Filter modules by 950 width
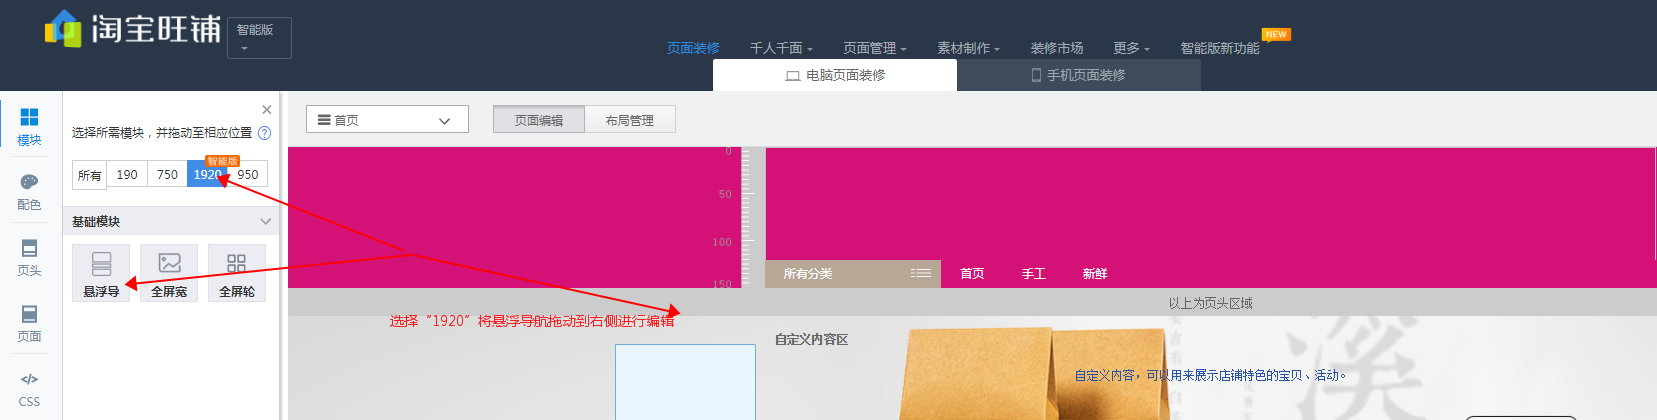 248,174
